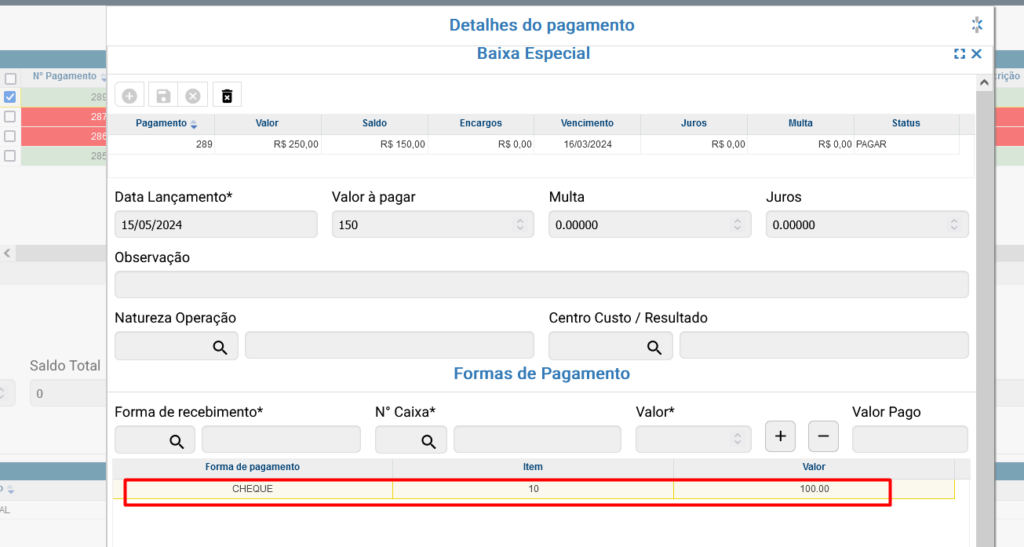Screen dimensions: 1024x547
Task: Open the Forma de recebimento search magnifier
Action: pos(176,440)
